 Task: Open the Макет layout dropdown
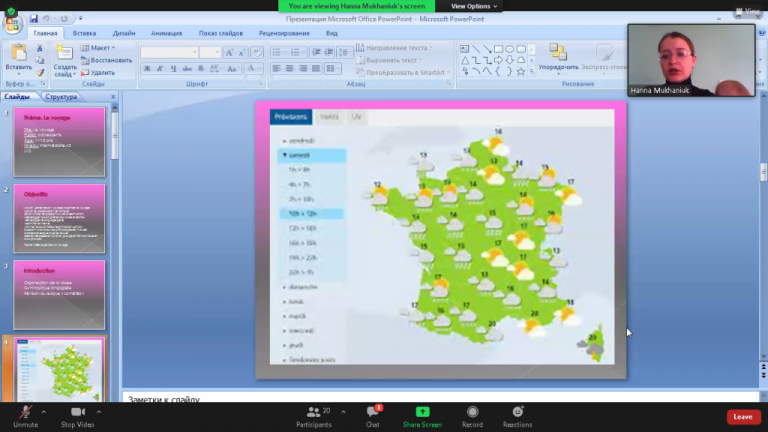pos(98,48)
